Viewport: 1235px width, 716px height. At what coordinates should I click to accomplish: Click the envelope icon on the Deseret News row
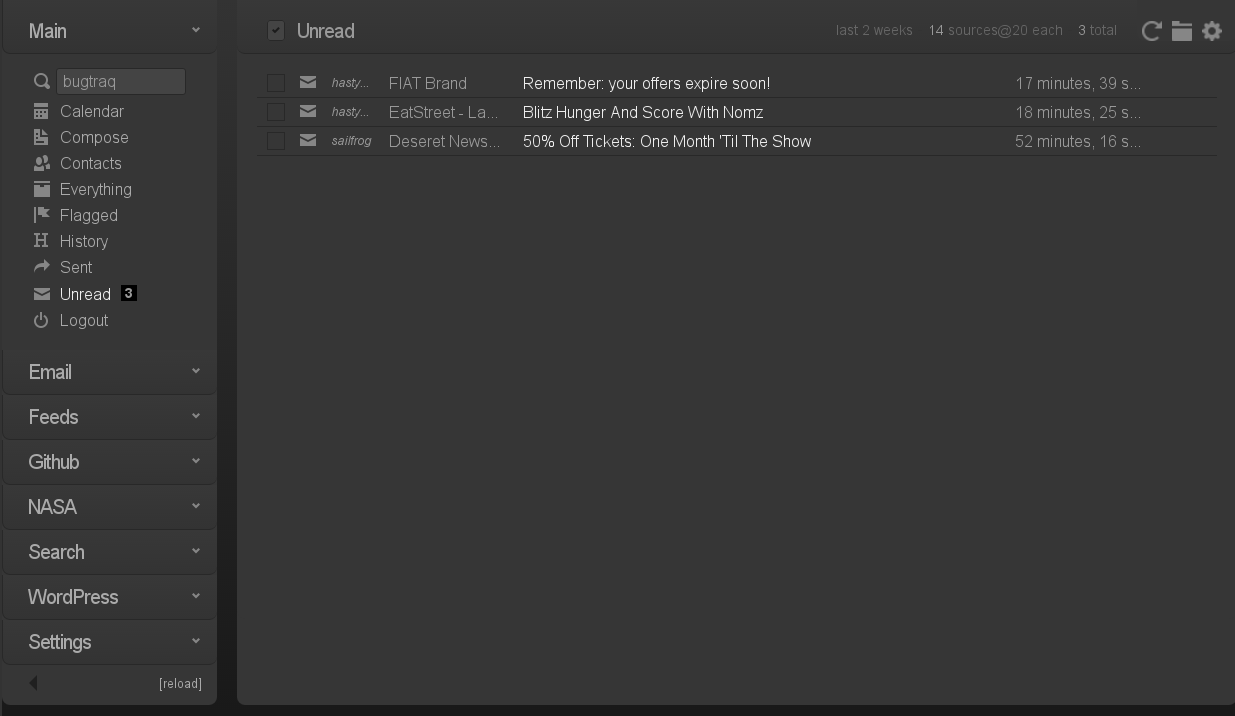[x=308, y=141]
